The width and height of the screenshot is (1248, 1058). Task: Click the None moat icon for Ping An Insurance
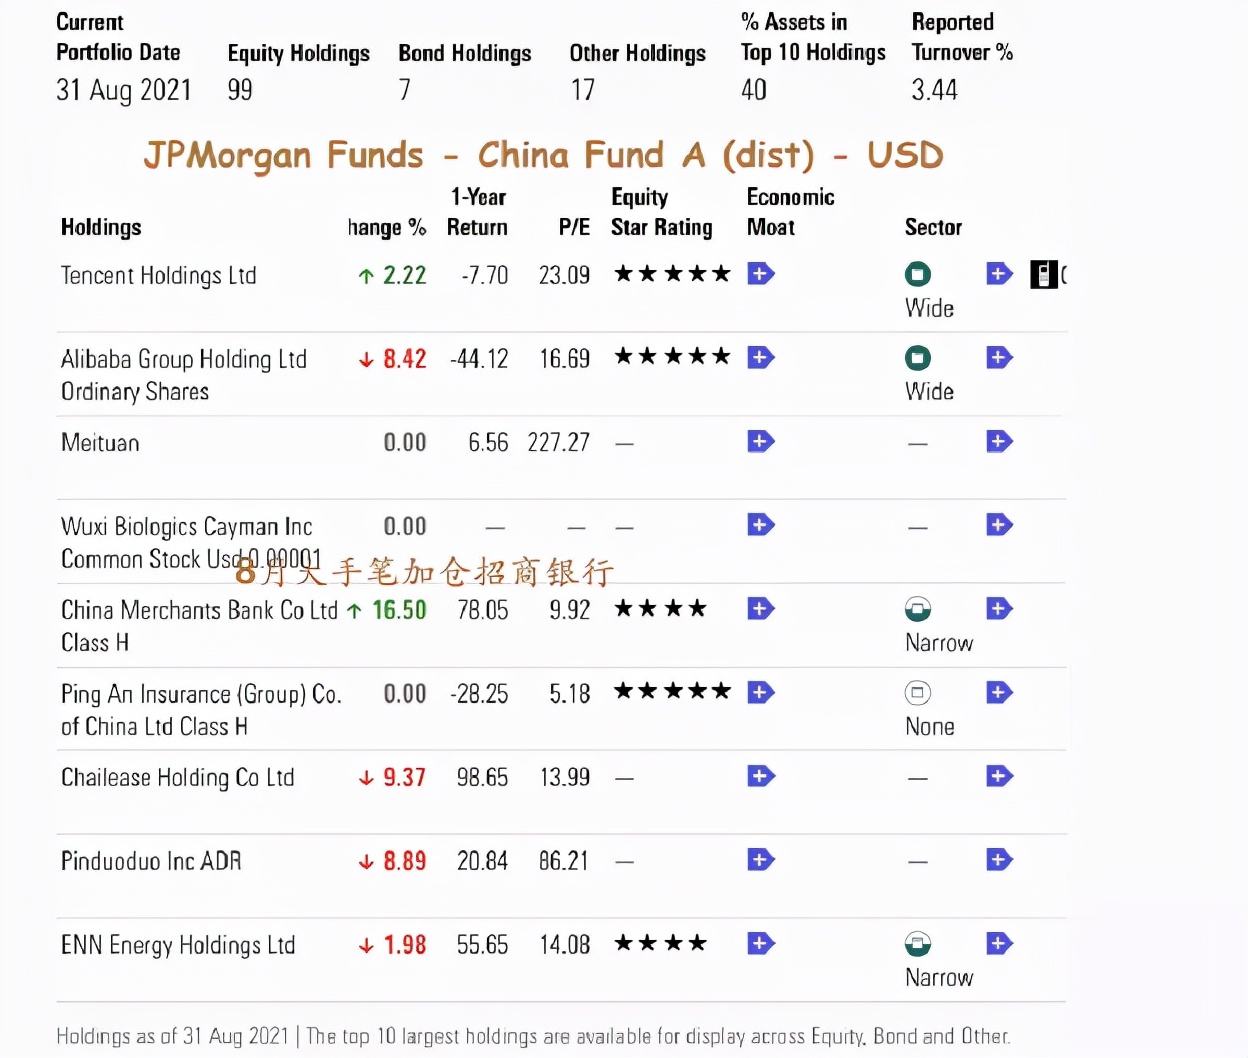point(917,693)
